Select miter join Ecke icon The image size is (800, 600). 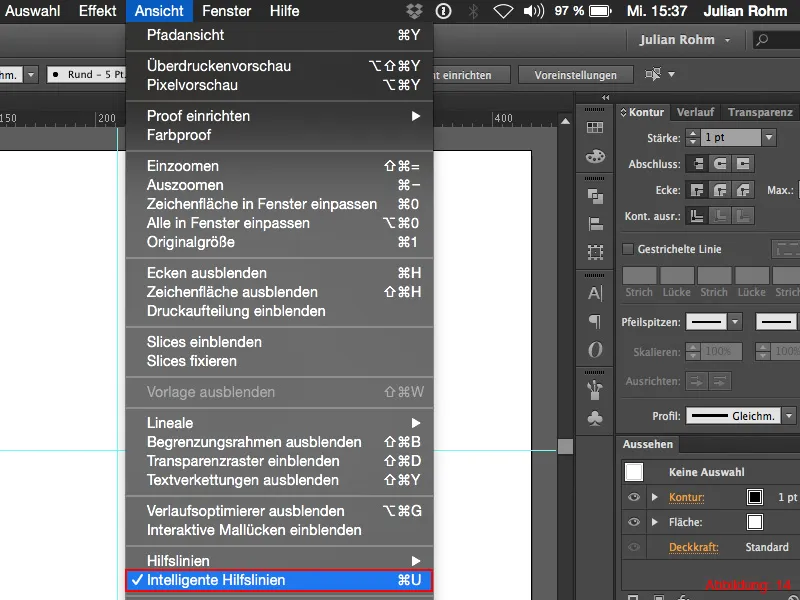[696, 190]
